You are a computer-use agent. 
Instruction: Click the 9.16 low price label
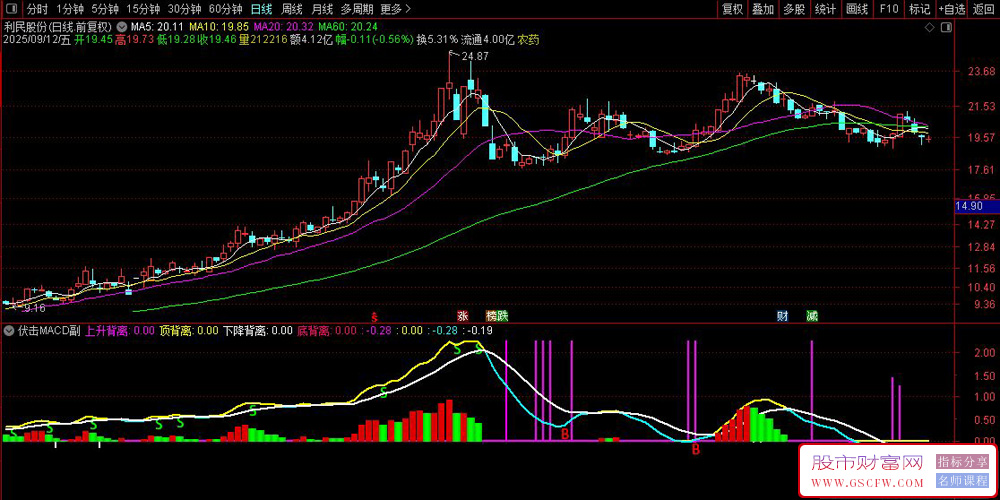coord(35,309)
